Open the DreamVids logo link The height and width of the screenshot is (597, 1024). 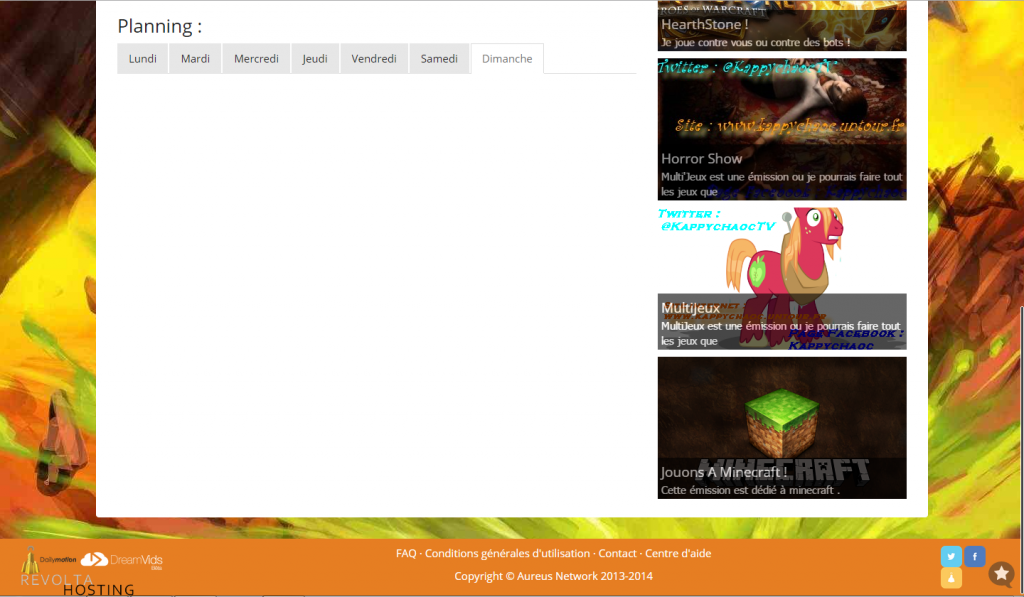pos(122,560)
